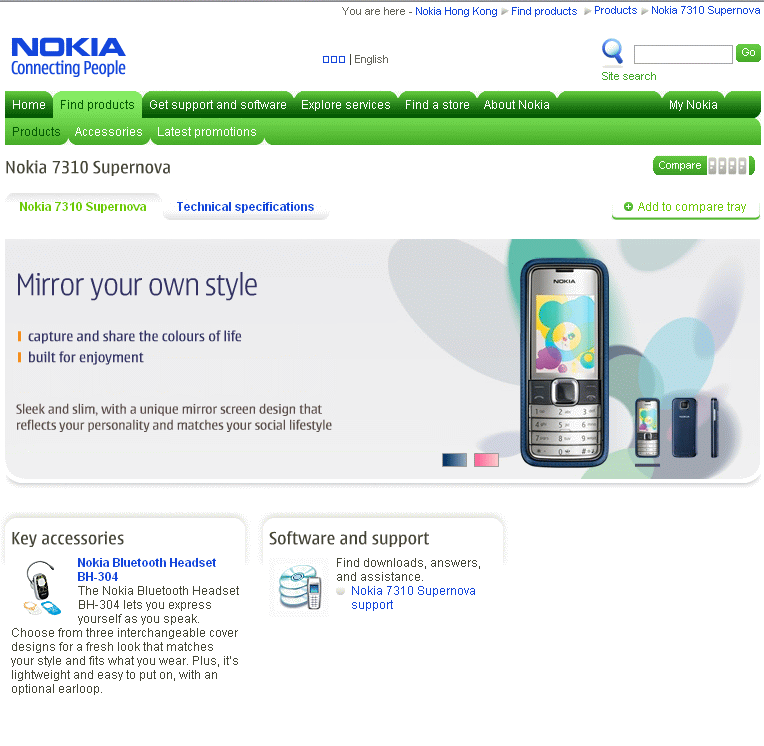Open the About Nokia menu
The height and width of the screenshot is (746, 764).
pyautogui.click(x=516, y=105)
